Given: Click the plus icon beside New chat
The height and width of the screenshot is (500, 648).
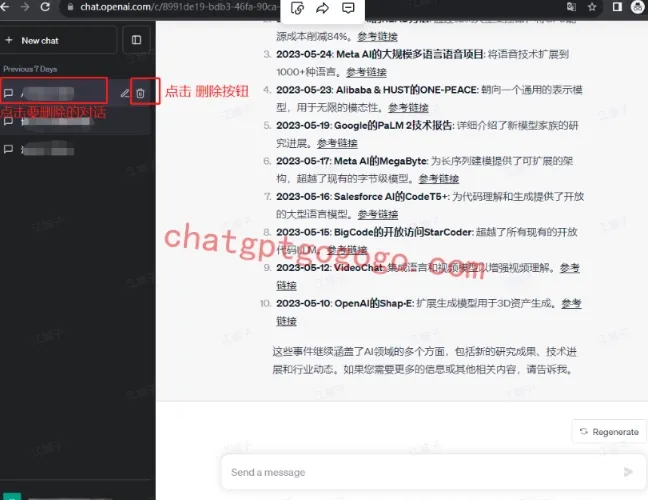Looking at the screenshot, I should pos(9,40).
